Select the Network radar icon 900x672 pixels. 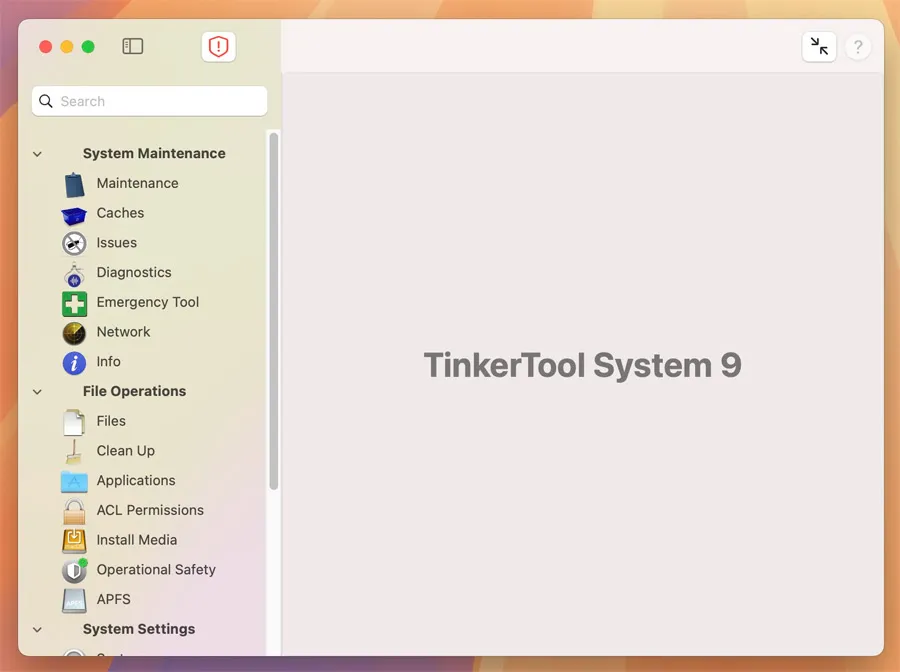click(75, 332)
